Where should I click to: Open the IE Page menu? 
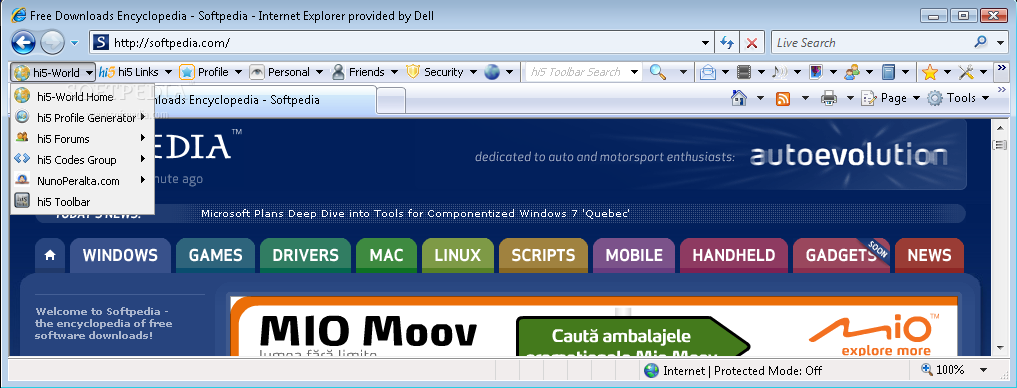(891, 98)
